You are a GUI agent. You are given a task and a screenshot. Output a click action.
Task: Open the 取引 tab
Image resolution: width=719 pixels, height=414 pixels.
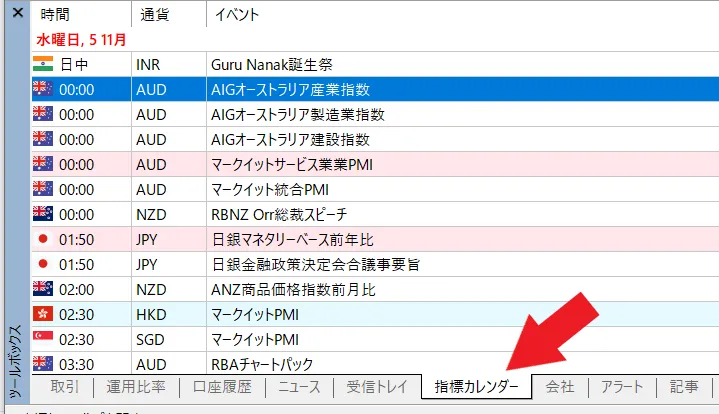coord(65,387)
